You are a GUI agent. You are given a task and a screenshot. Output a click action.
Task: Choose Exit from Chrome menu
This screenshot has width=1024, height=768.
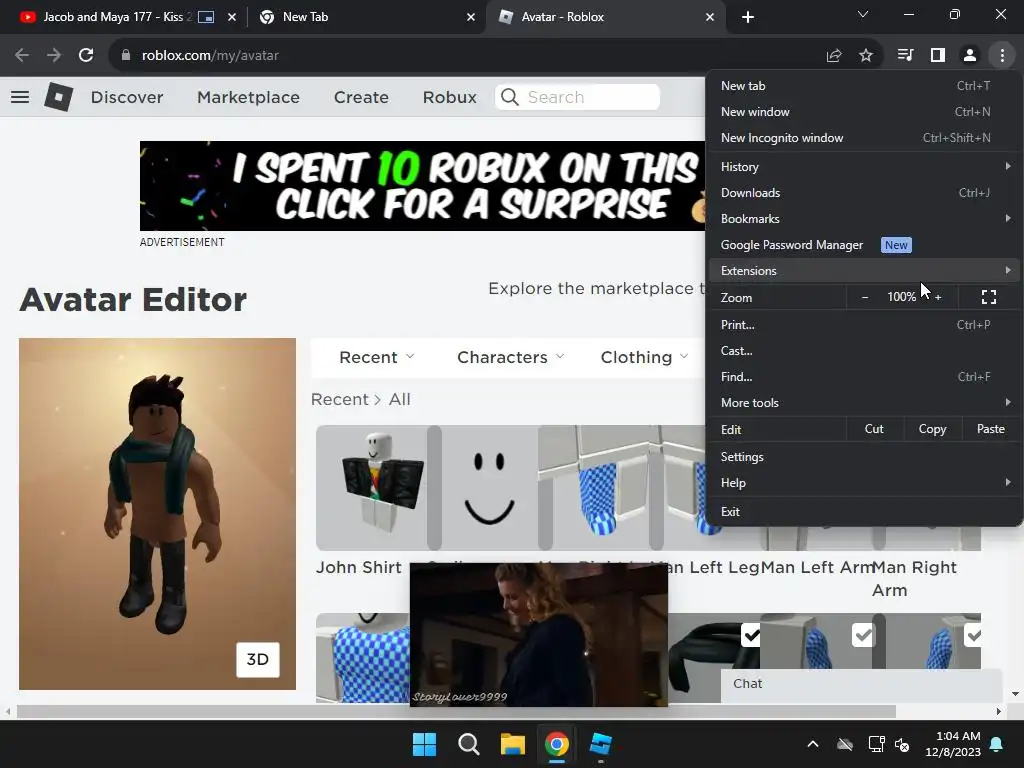(x=865, y=511)
